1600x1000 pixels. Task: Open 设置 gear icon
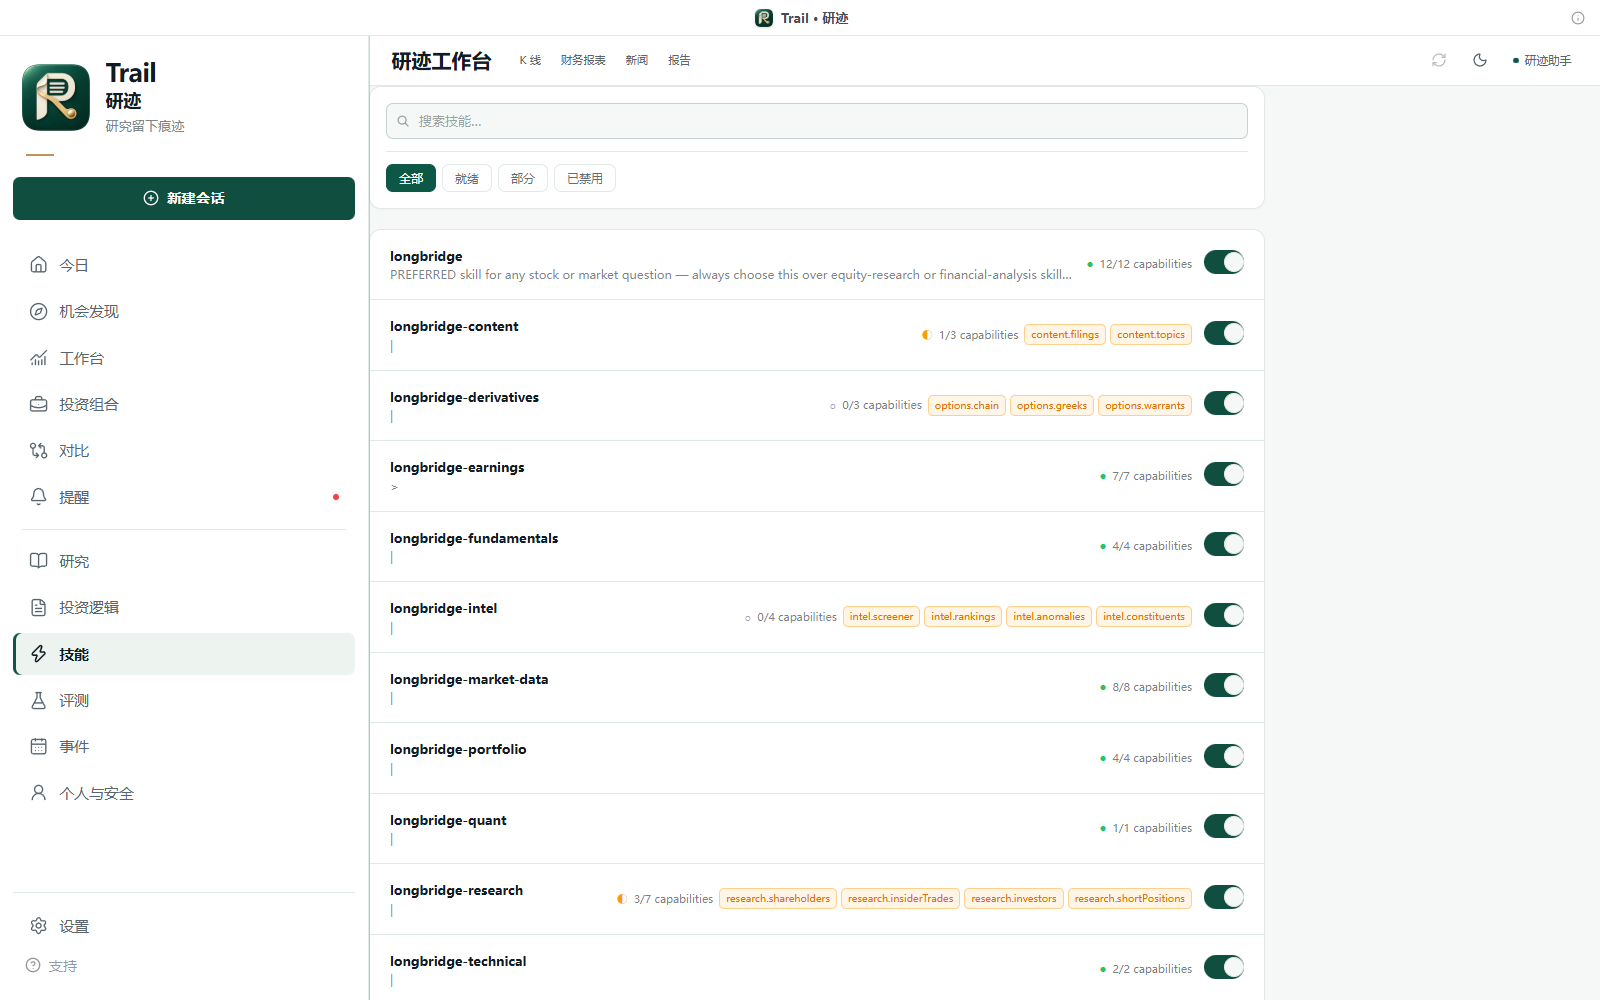(x=39, y=926)
